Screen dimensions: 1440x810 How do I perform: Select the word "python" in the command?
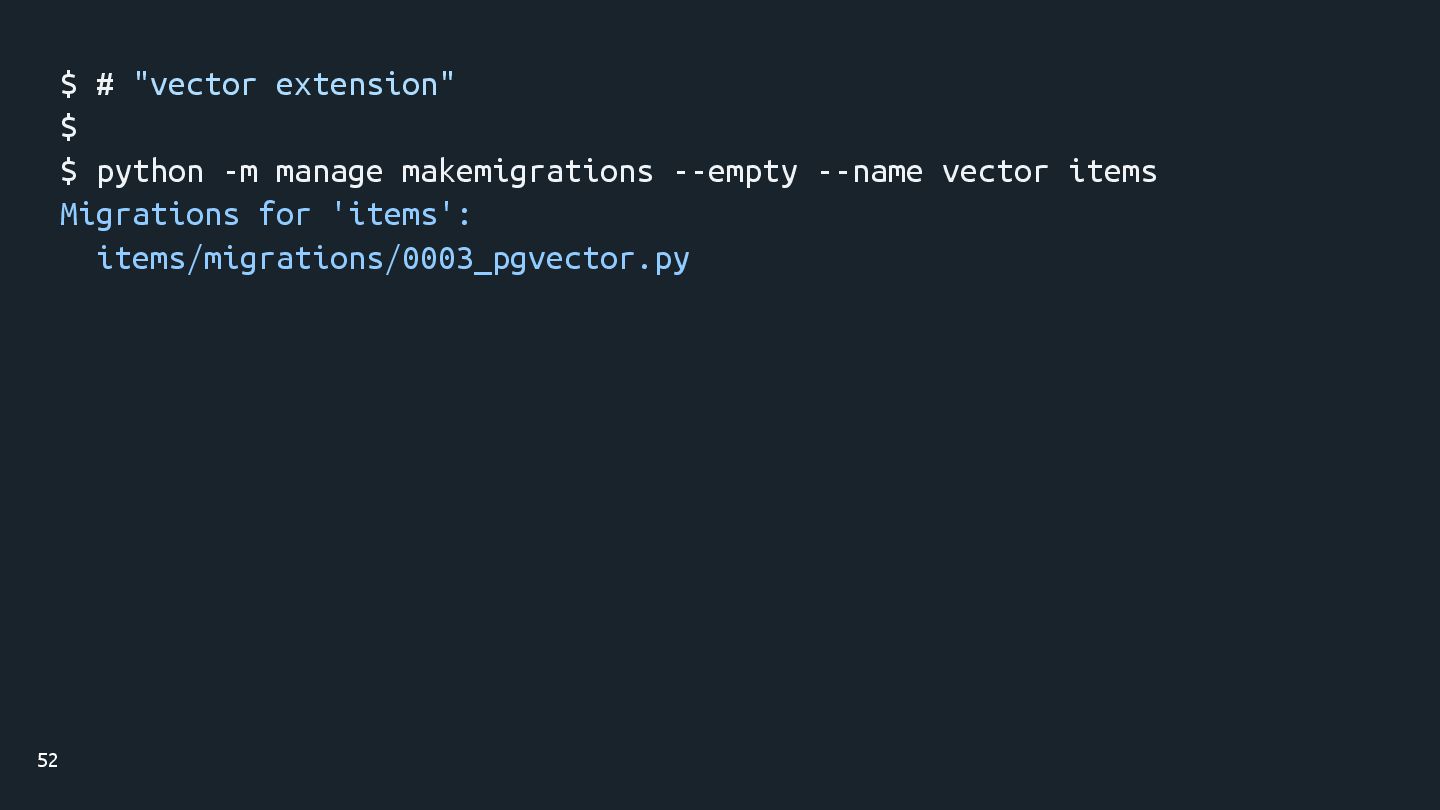pos(150,172)
